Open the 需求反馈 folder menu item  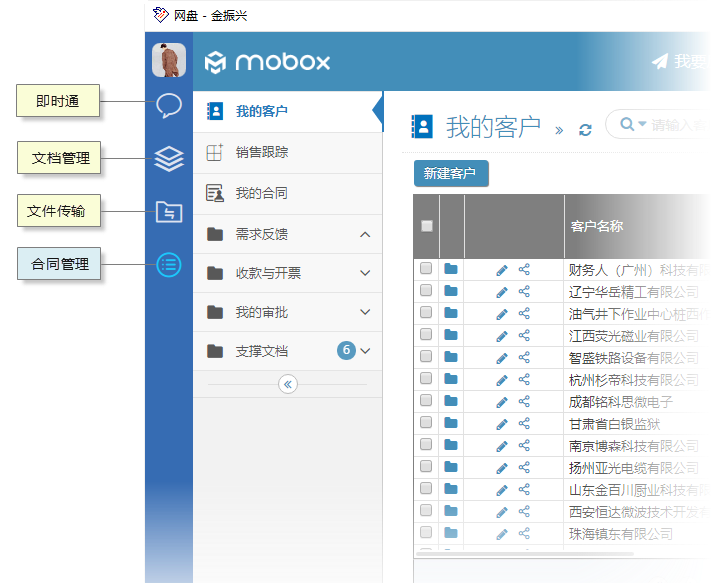click(x=288, y=234)
